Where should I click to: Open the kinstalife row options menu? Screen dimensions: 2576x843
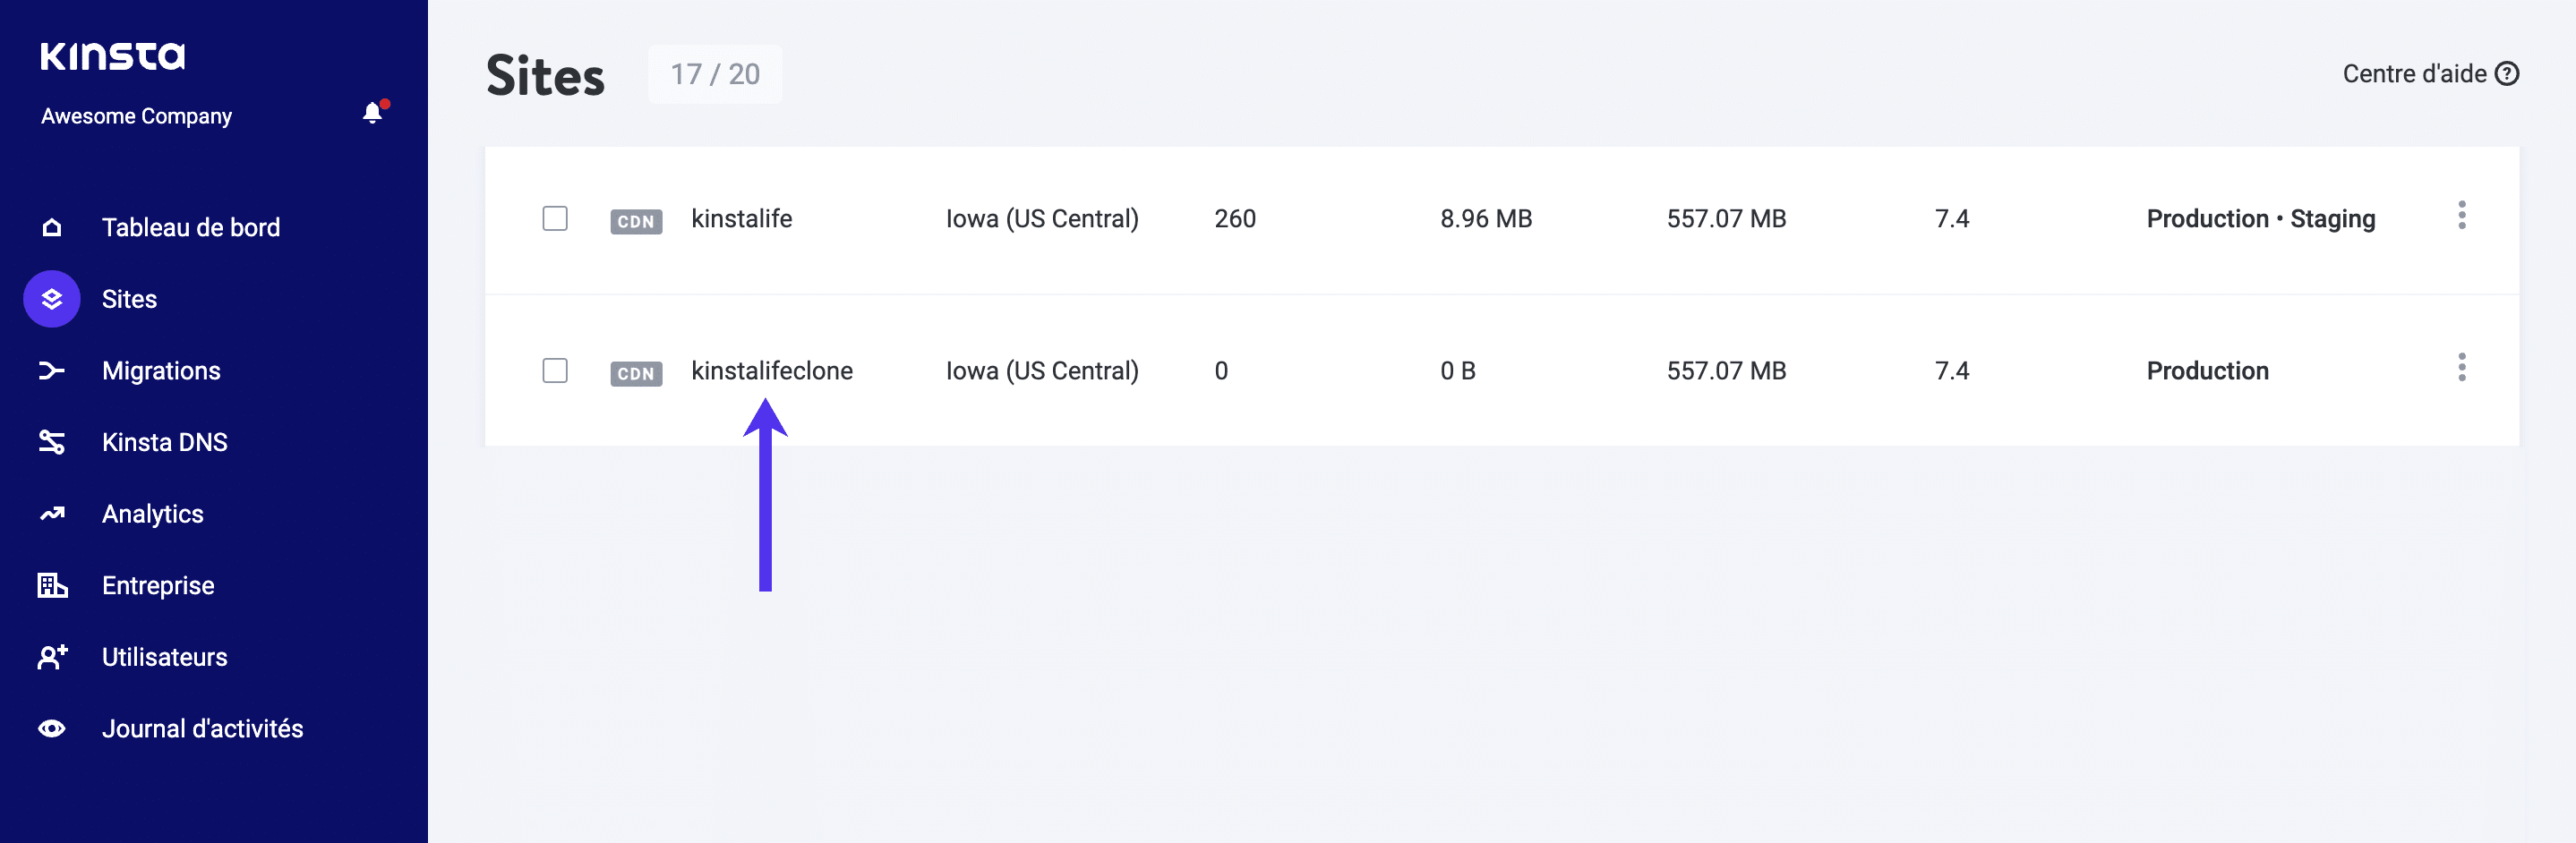coord(2461,215)
